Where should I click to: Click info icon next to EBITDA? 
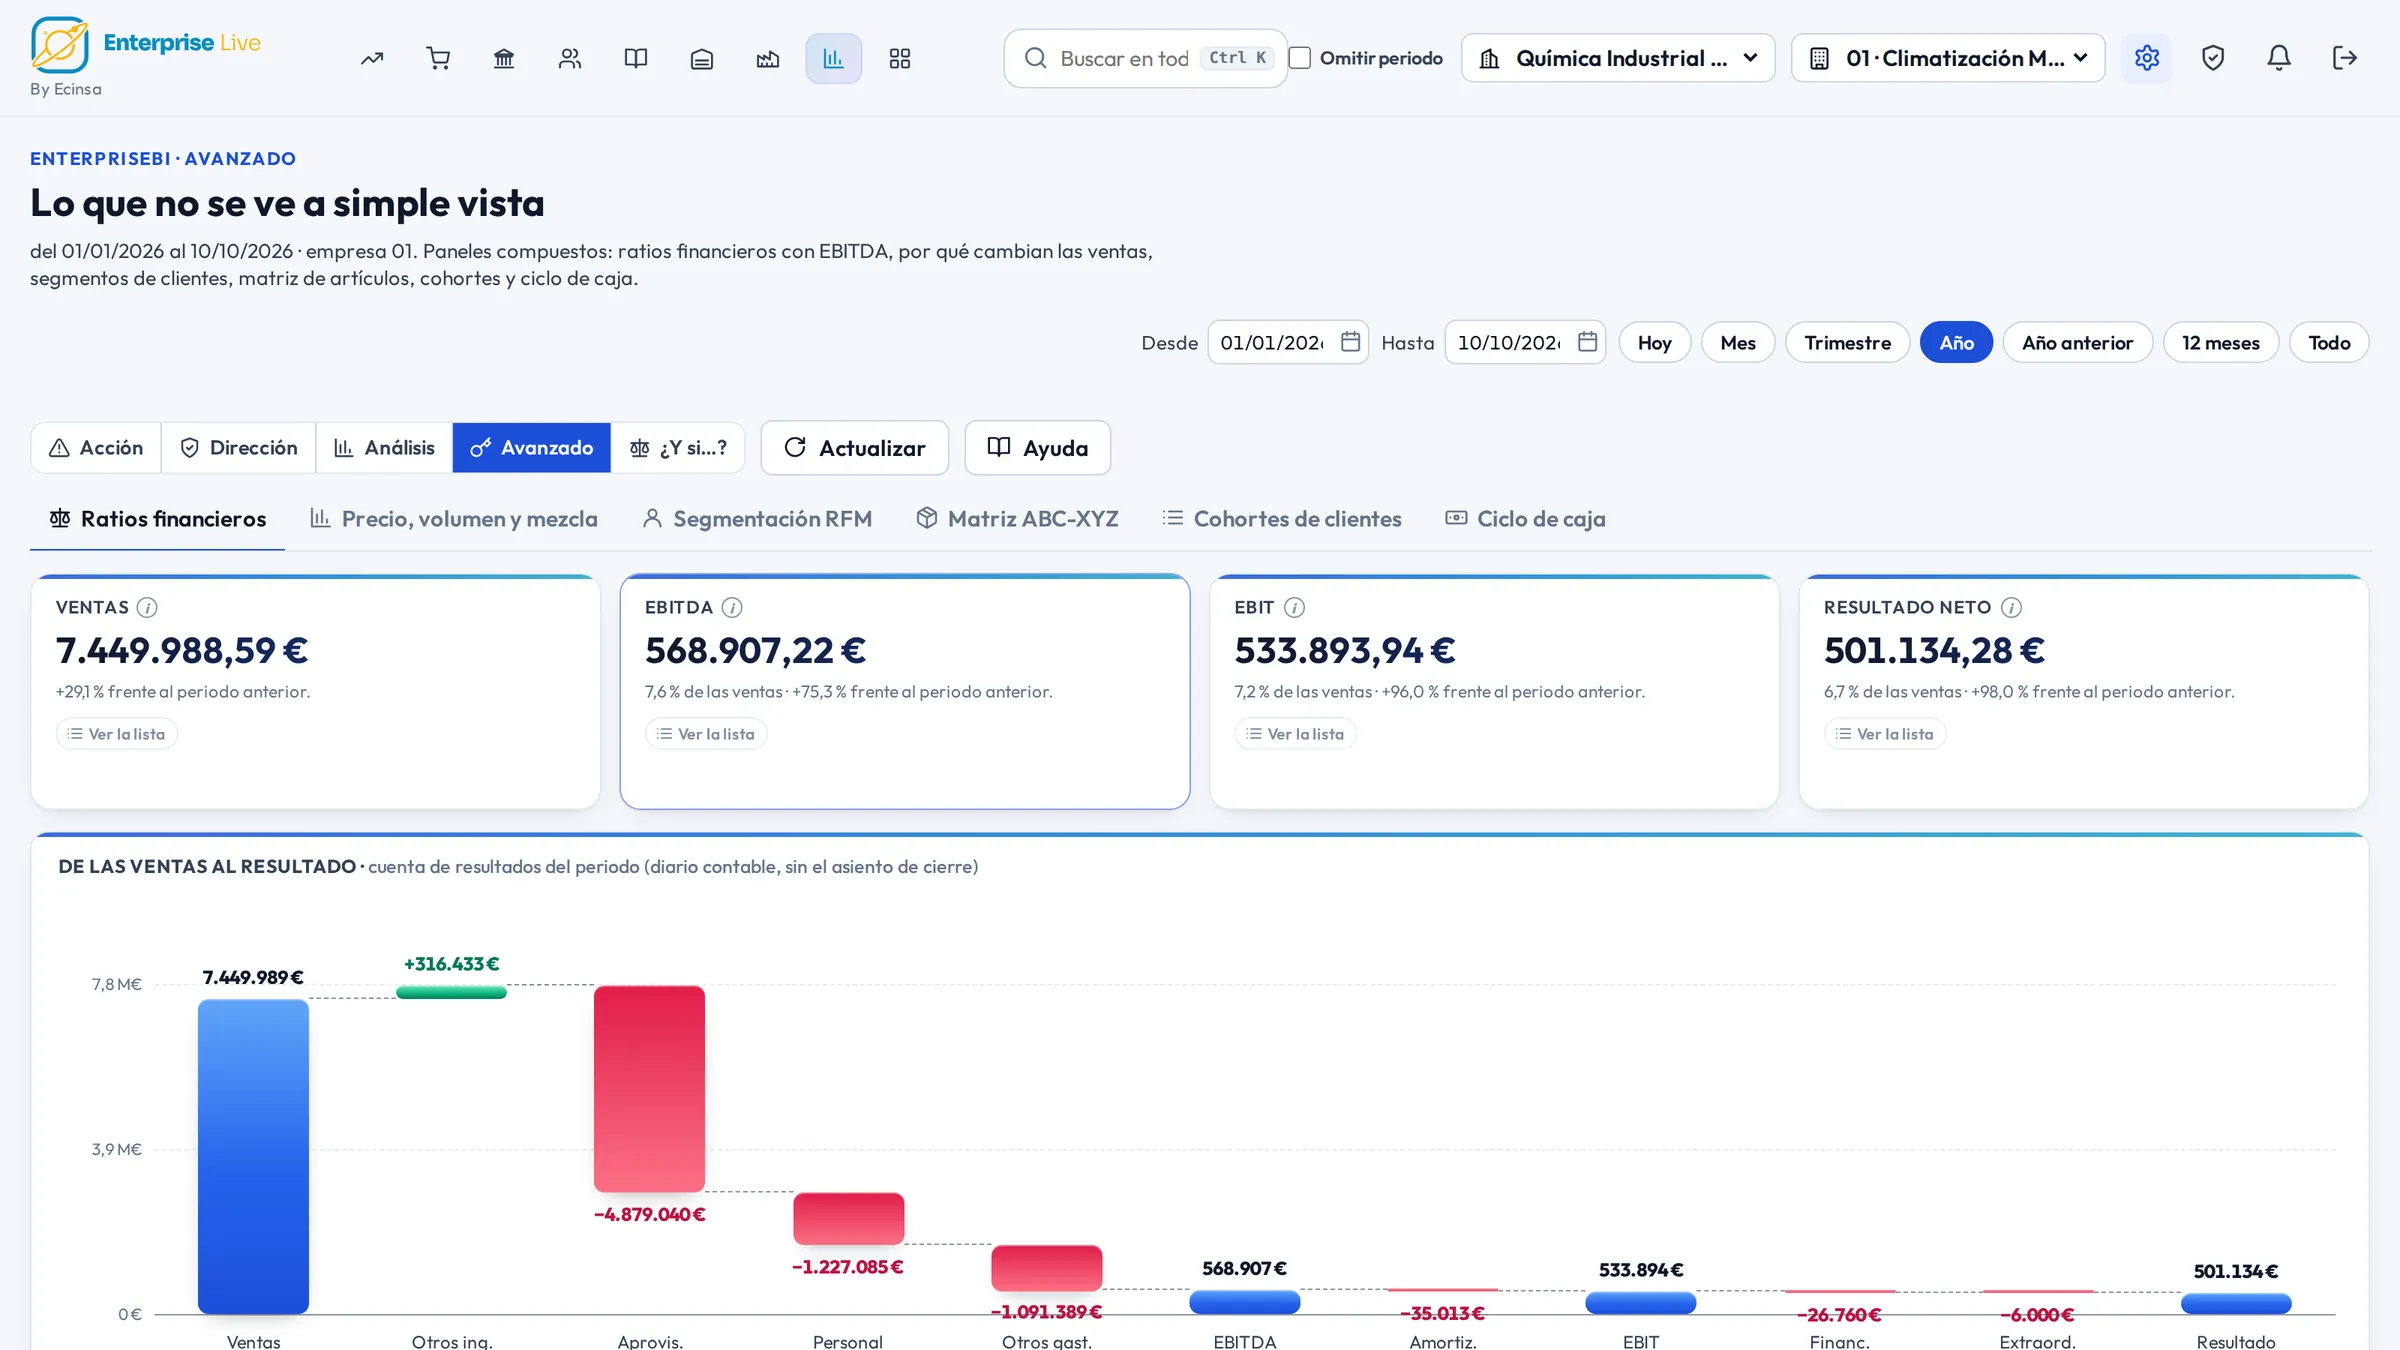[x=732, y=607]
